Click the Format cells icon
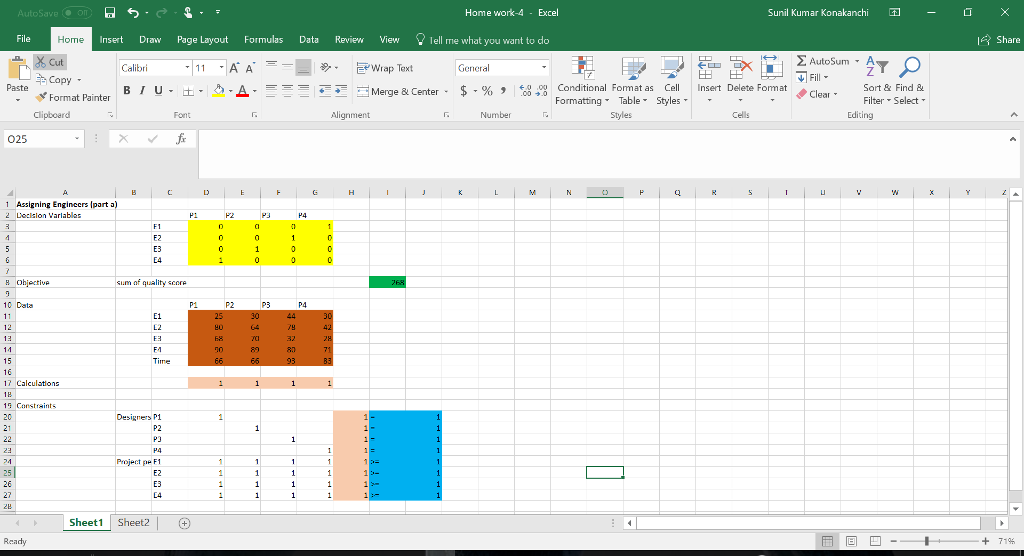 (771, 67)
